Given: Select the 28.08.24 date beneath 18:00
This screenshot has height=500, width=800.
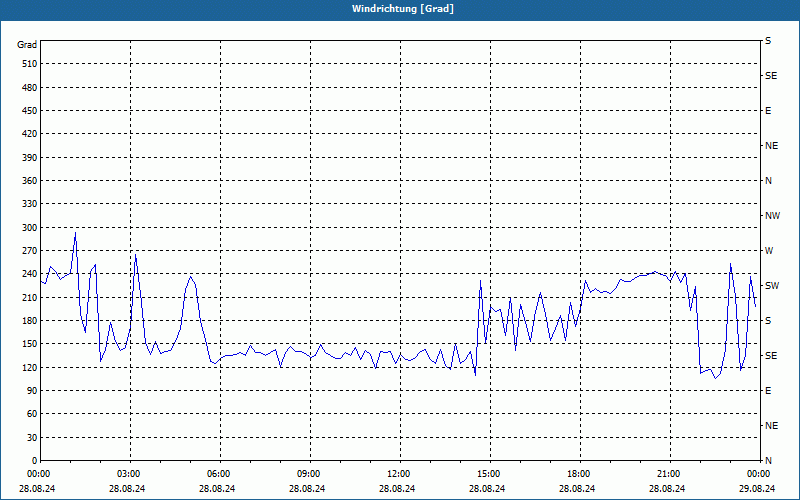Looking at the screenshot, I should [x=577, y=488].
